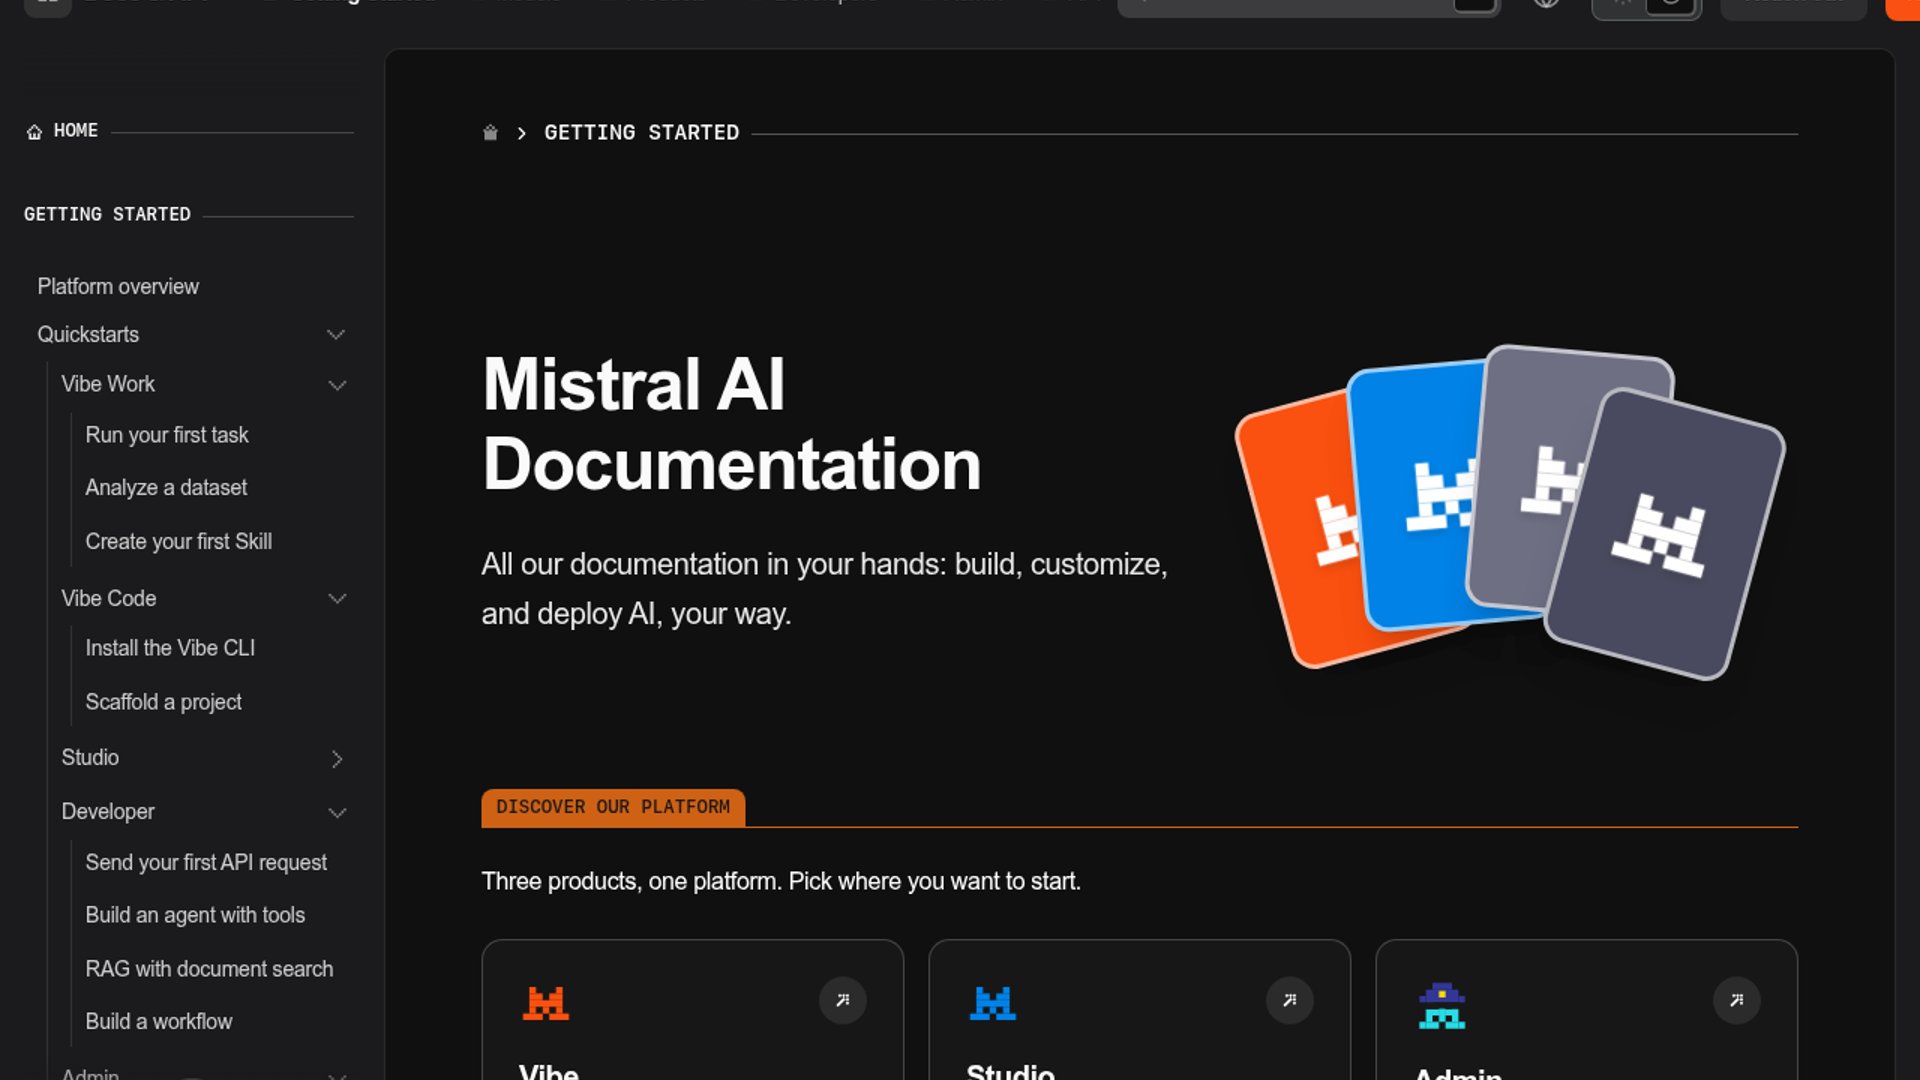Open "Install the Vibe CLI" guide

click(170, 649)
